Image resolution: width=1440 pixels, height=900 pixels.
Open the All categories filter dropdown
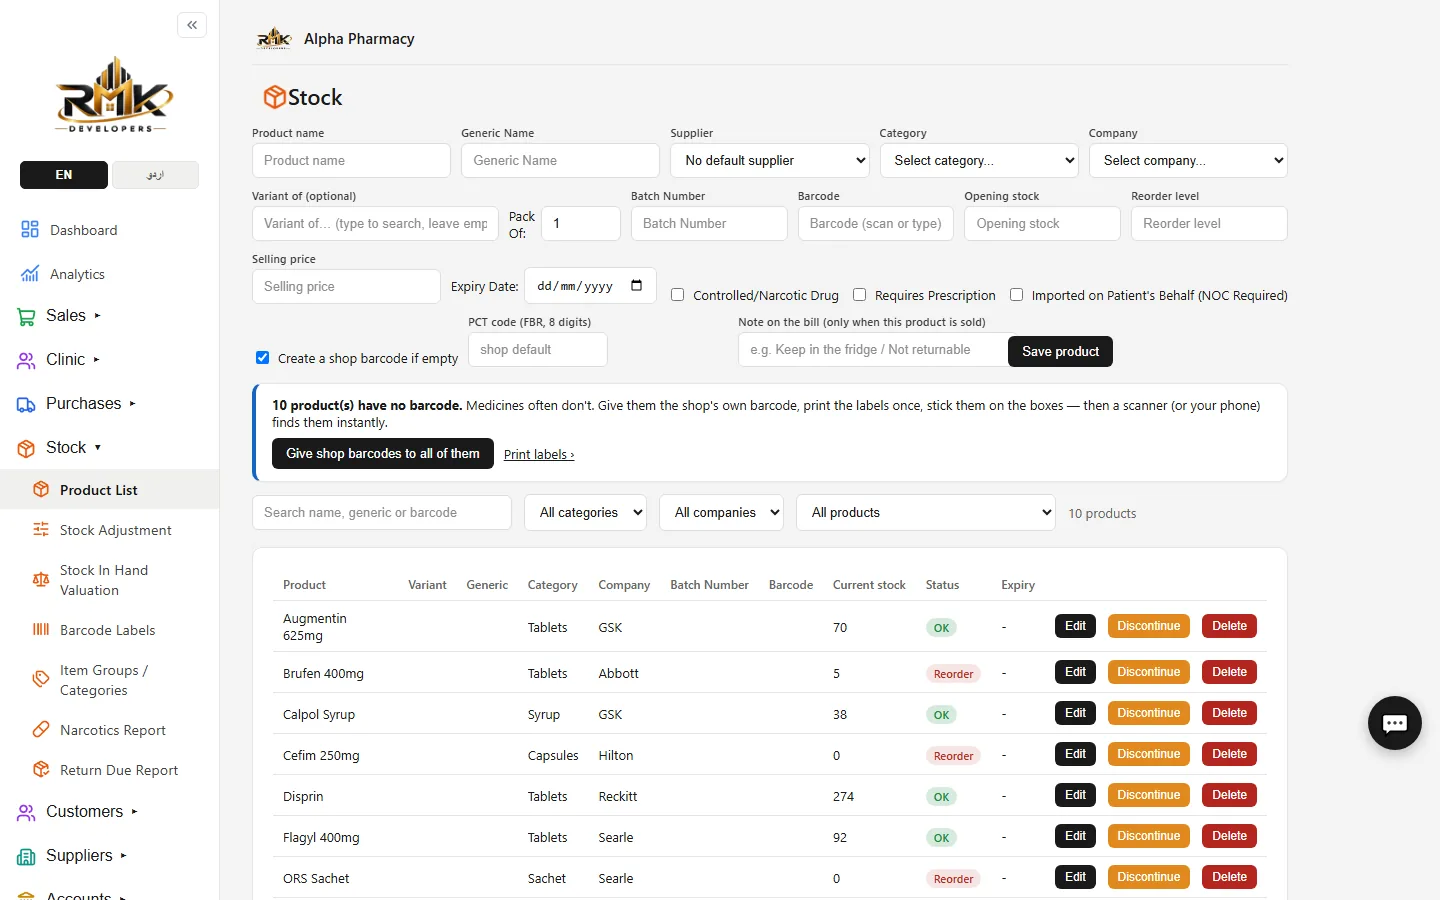tap(586, 513)
